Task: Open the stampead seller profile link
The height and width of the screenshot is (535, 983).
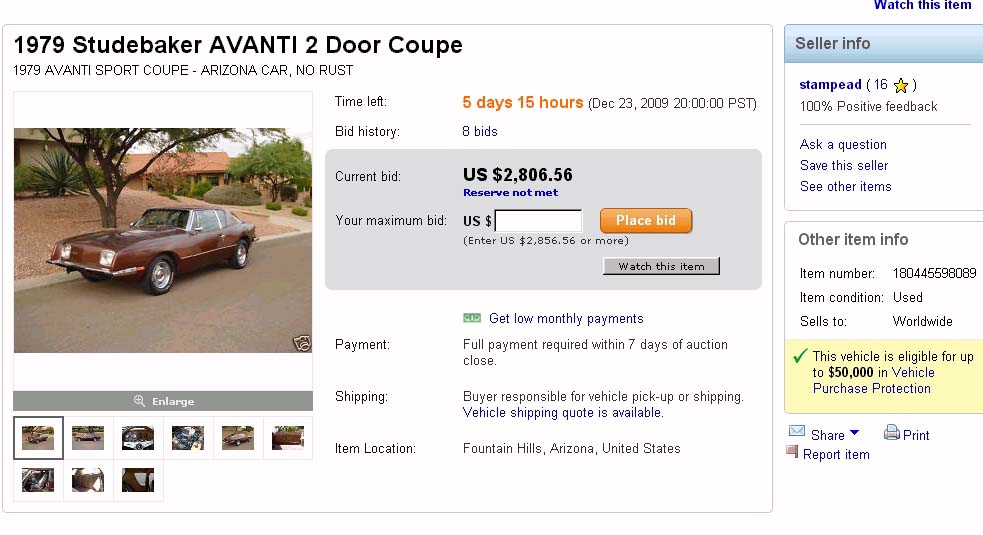Action: coord(830,85)
